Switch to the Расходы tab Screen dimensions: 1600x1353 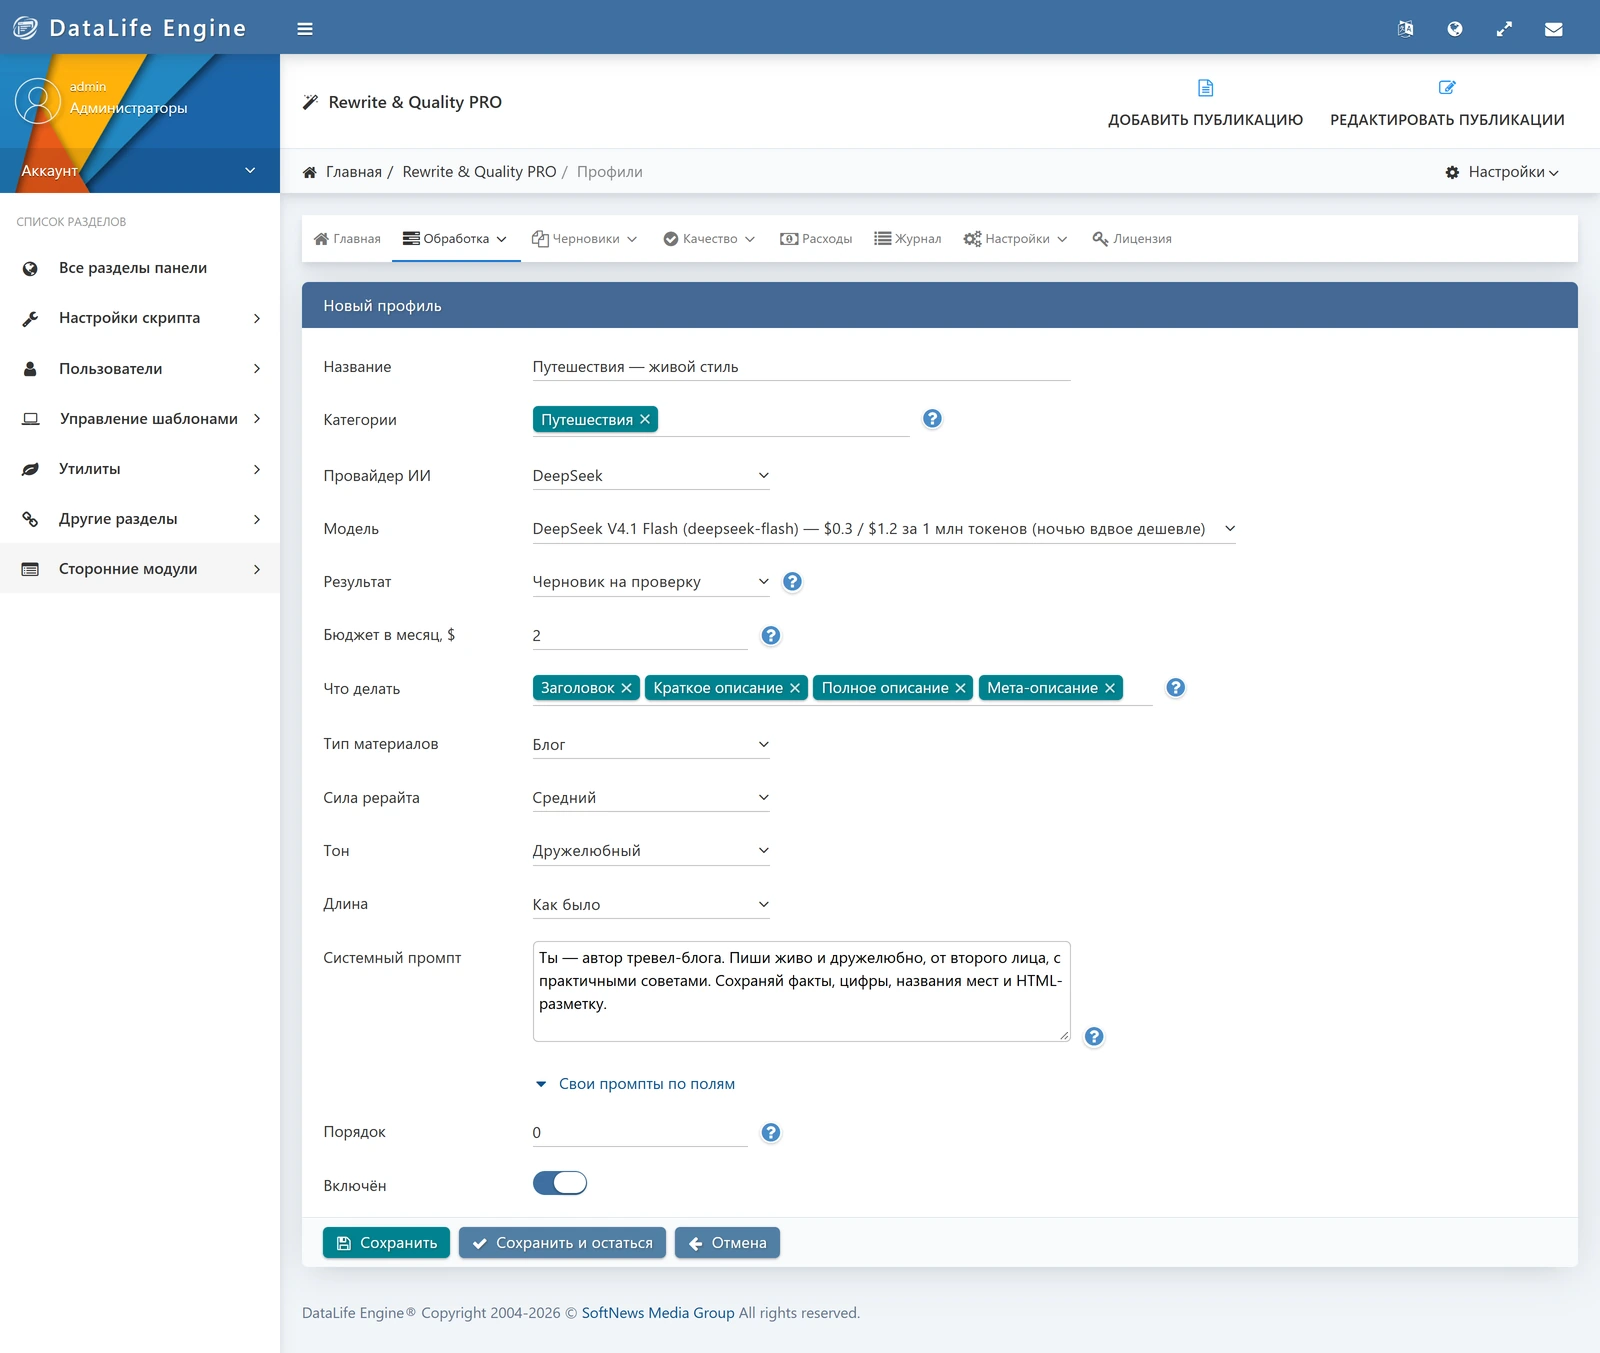816,239
